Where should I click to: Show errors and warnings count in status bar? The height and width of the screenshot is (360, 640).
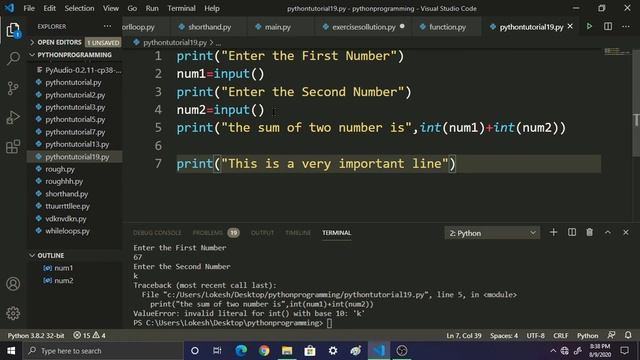coord(89,335)
